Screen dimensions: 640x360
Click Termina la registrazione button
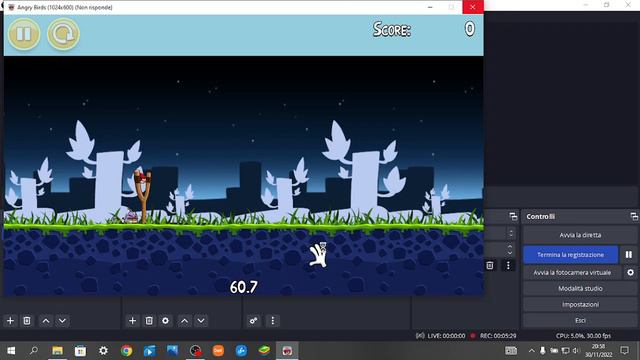click(x=571, y=255)
